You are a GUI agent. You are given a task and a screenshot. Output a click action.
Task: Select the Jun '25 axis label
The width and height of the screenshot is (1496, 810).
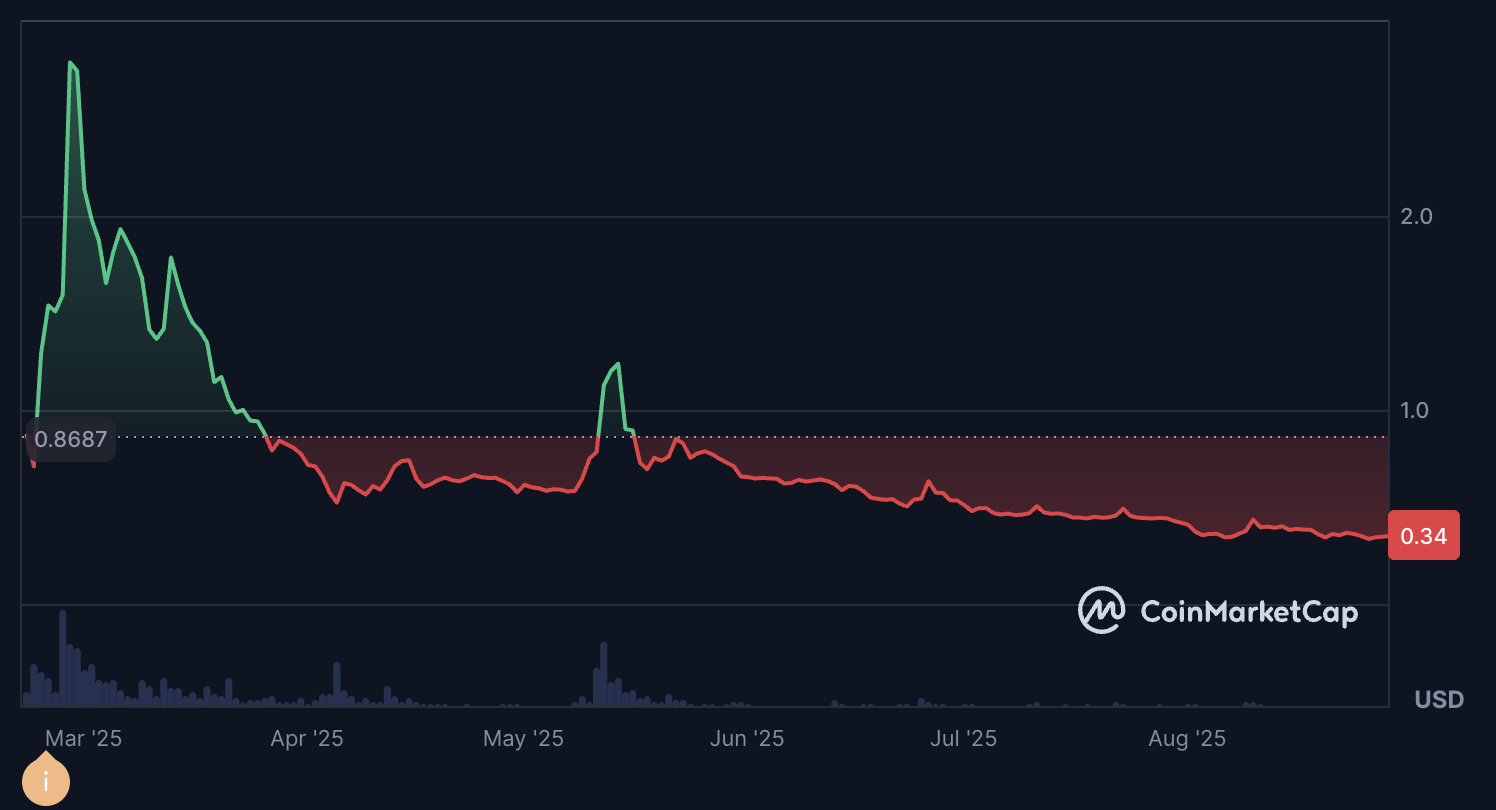tap(746, 739)
